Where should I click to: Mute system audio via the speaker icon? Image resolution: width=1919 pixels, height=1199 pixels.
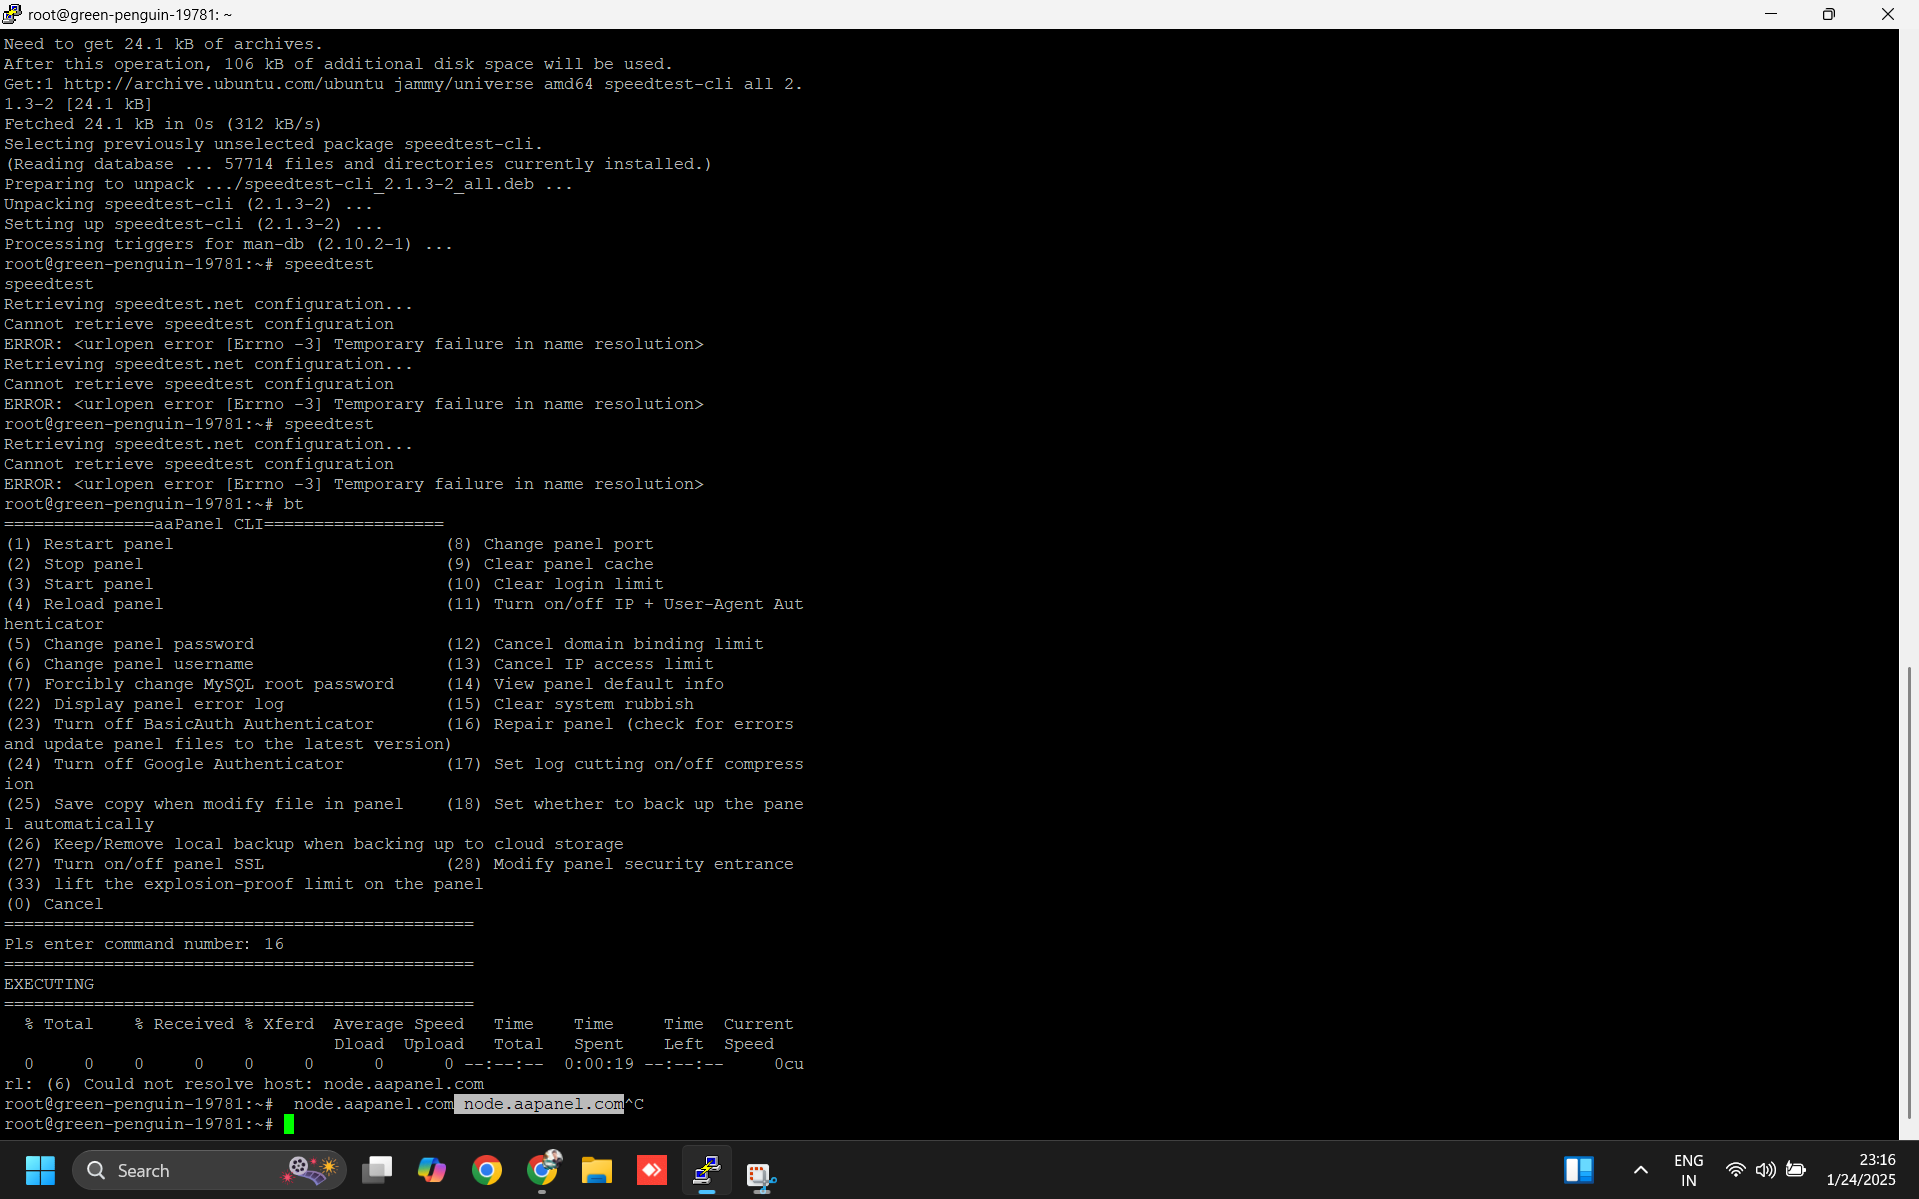[1766, 1171]
